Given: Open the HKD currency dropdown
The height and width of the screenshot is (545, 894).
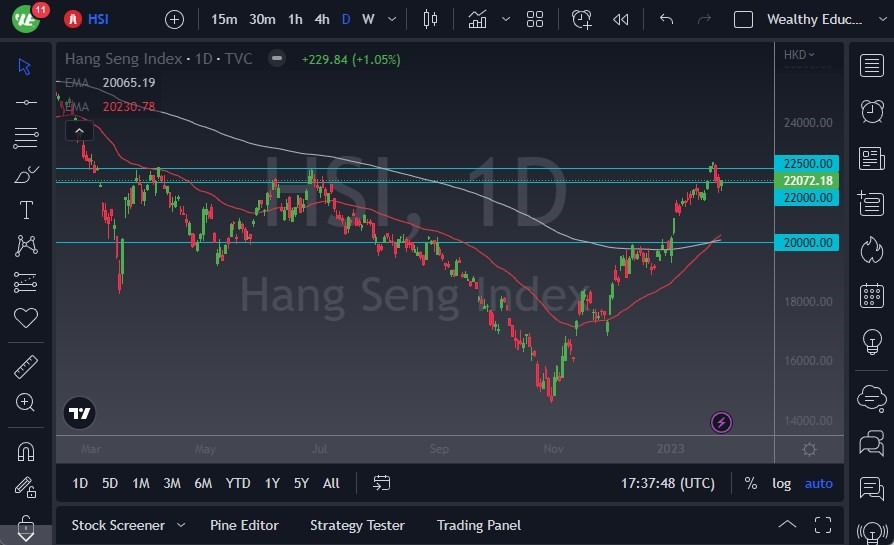Looking at the screenshot, I should coord(799,55).
